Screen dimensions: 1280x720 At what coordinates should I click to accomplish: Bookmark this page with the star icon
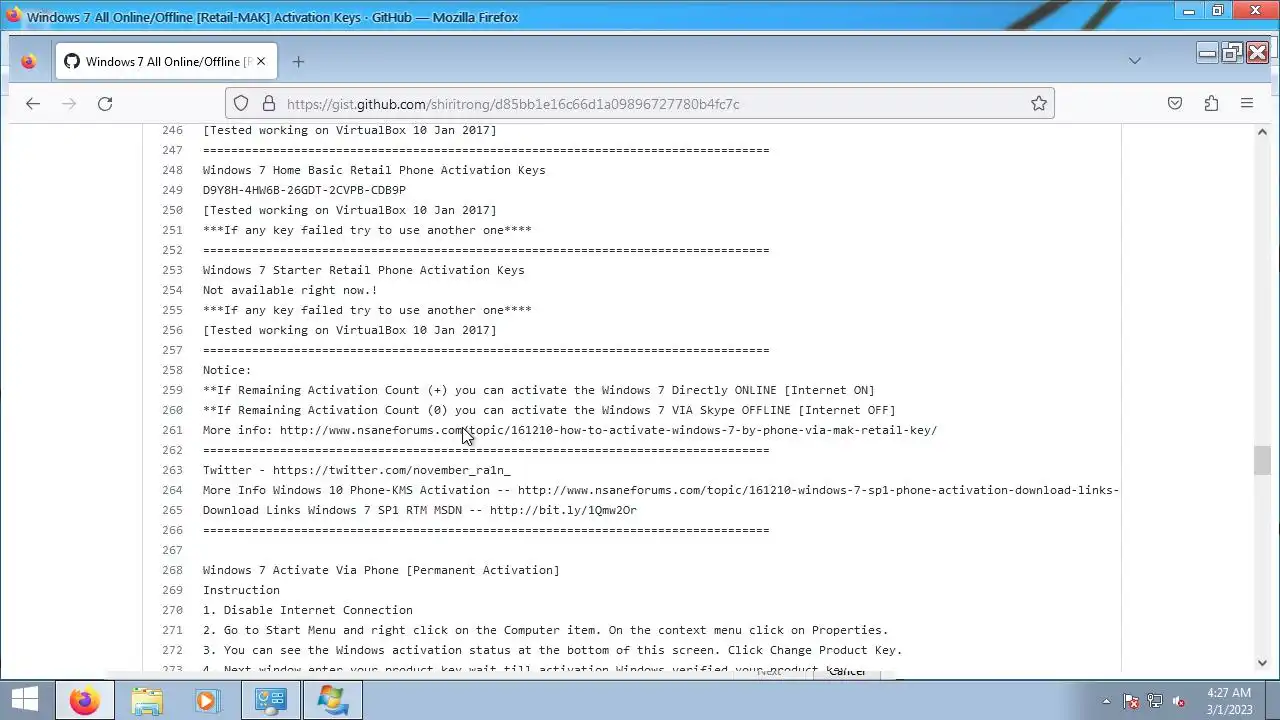point(1039,103)
